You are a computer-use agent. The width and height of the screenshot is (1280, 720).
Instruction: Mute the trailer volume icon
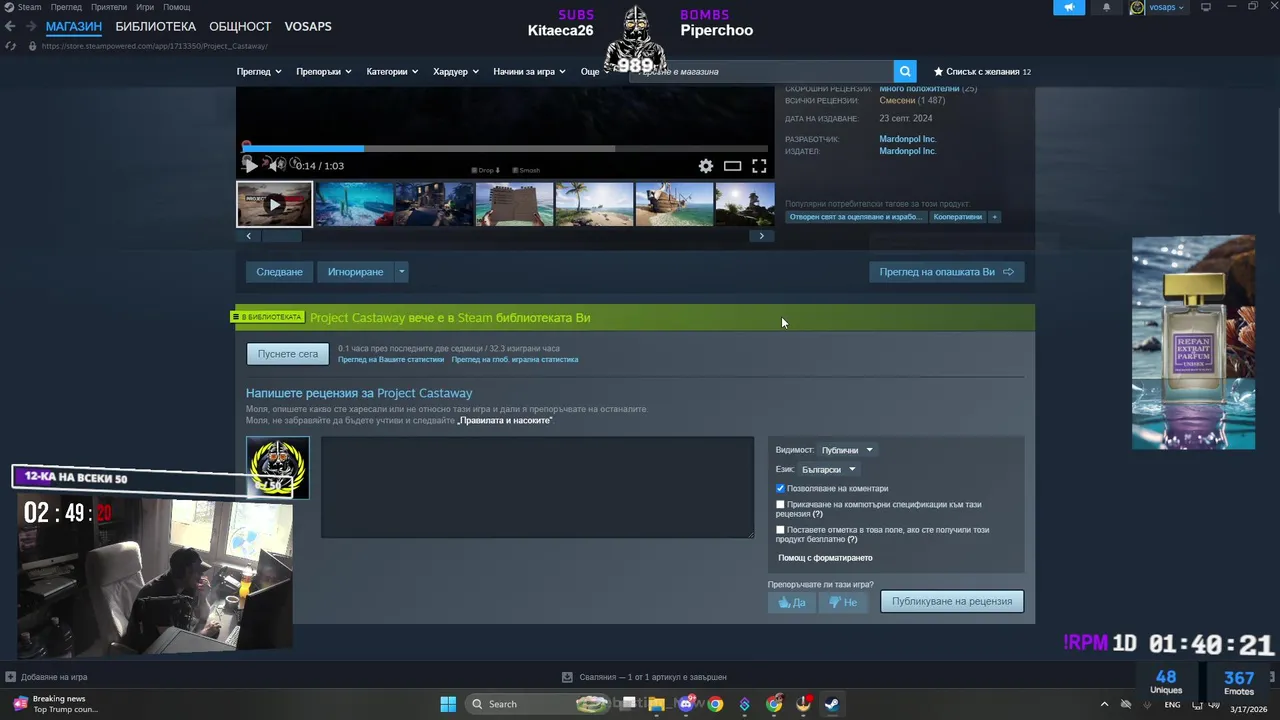(x=277, y=165)
